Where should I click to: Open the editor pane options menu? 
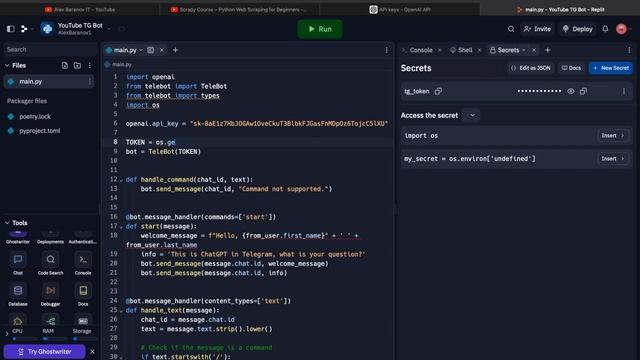pyautogui.click(x=387, y=50)
